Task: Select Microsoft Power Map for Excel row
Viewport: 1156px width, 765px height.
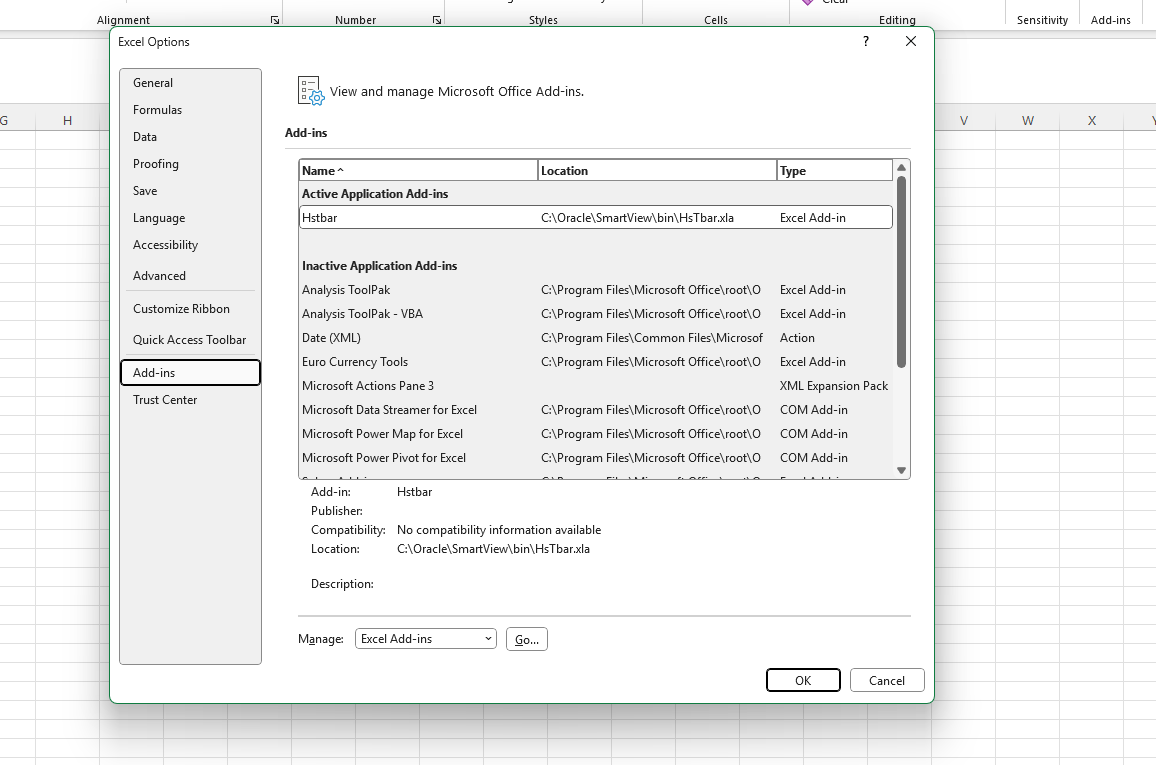Action: [x=596, y=433]
